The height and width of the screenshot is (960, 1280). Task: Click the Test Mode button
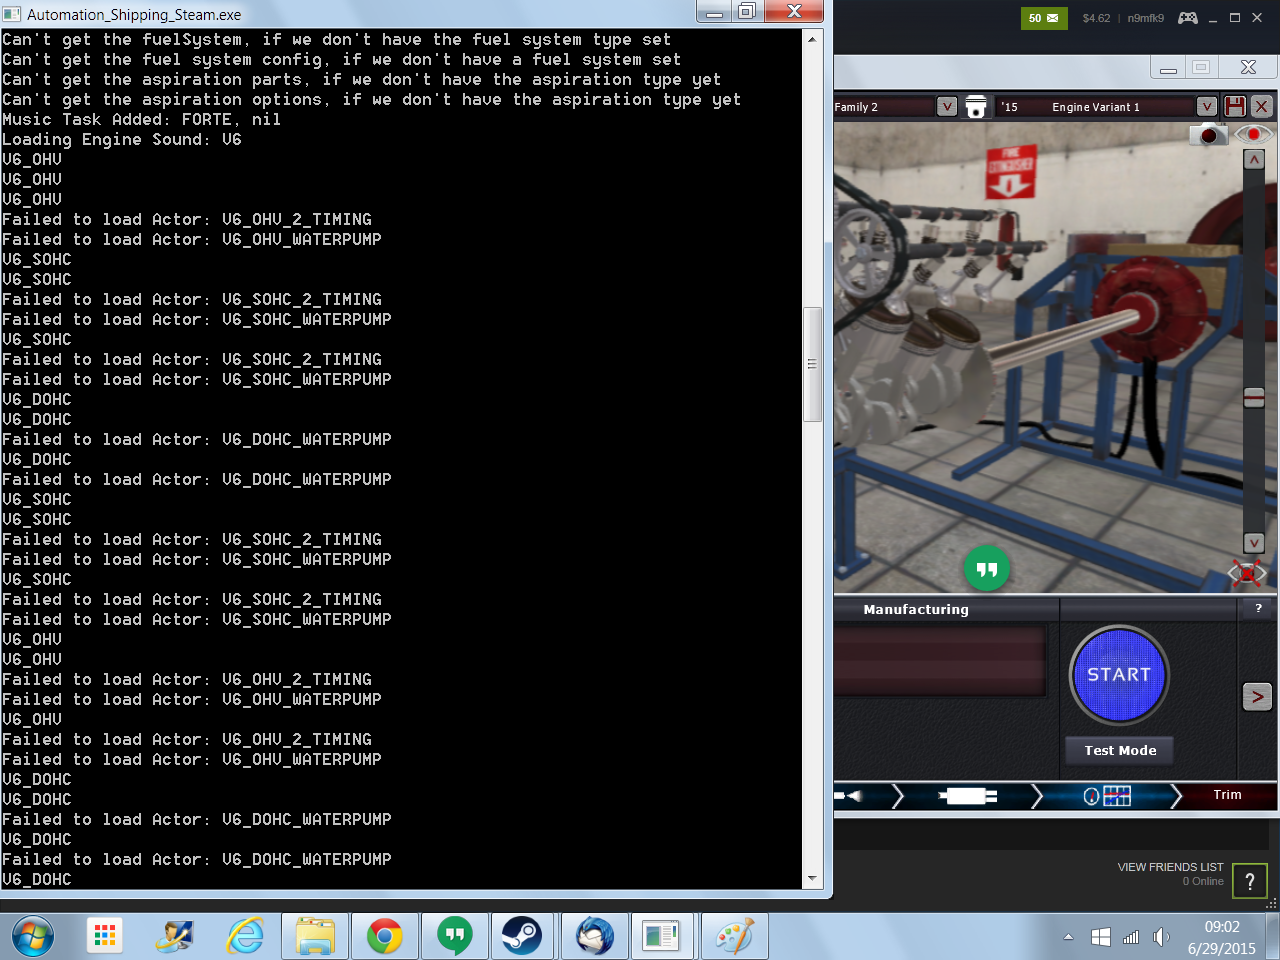coord(1120,750)
